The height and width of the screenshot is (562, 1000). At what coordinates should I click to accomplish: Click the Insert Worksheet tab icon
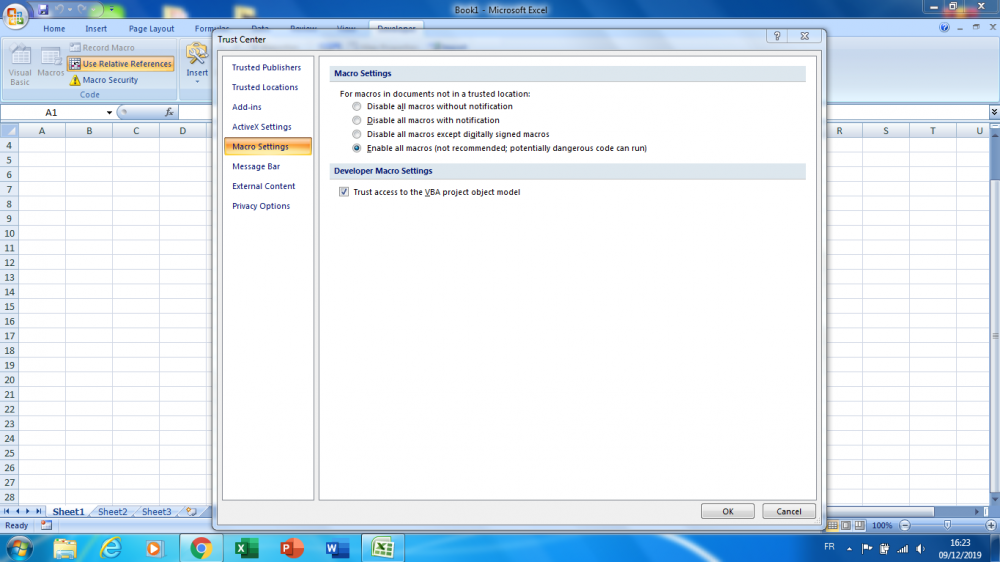191,512
